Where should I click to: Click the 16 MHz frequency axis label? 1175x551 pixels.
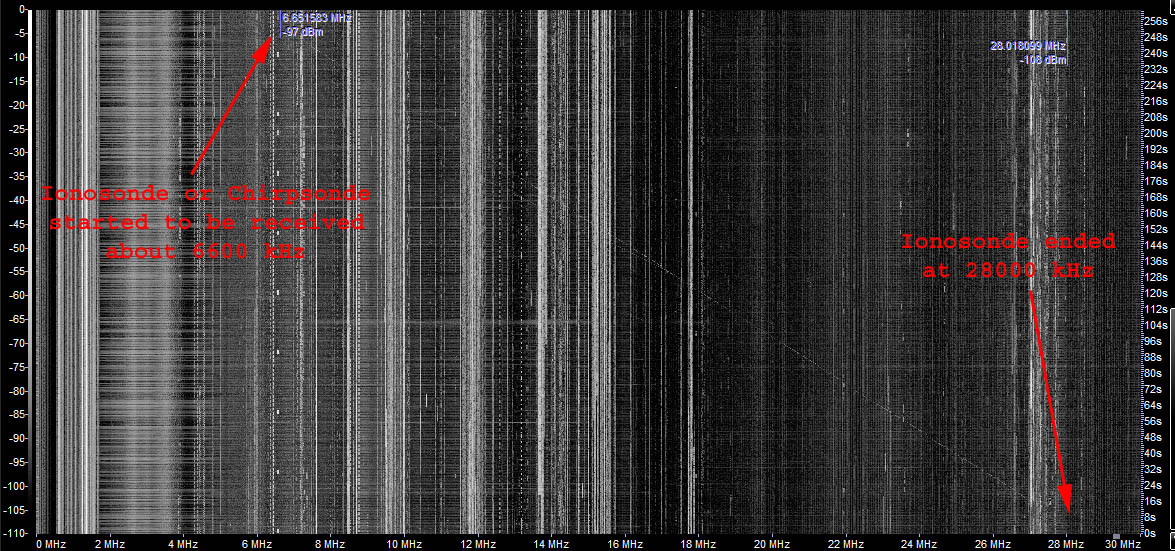pyautogui.click(x=624, y=544)
